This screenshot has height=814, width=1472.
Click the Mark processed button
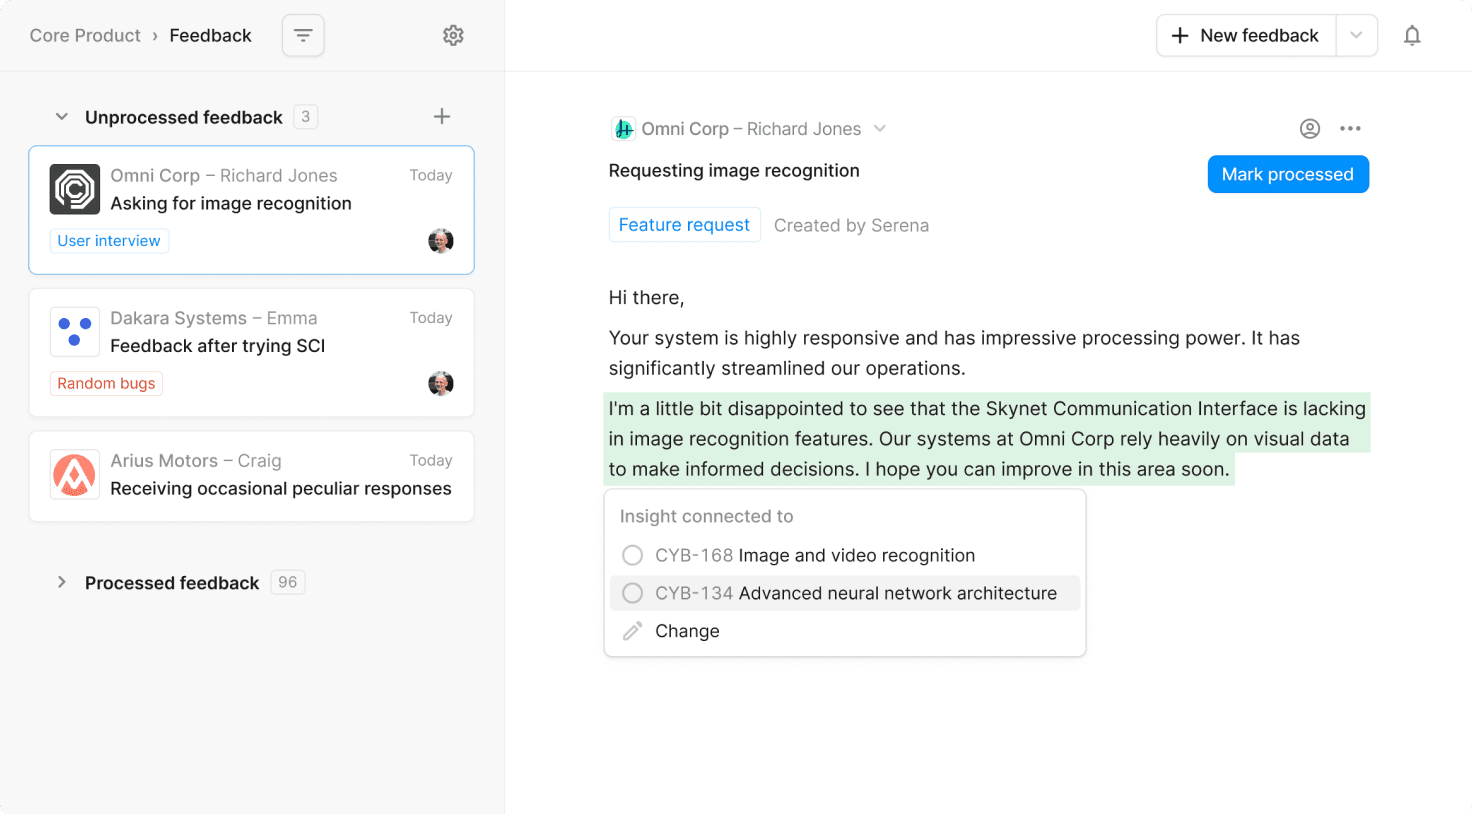(1287, 174)
